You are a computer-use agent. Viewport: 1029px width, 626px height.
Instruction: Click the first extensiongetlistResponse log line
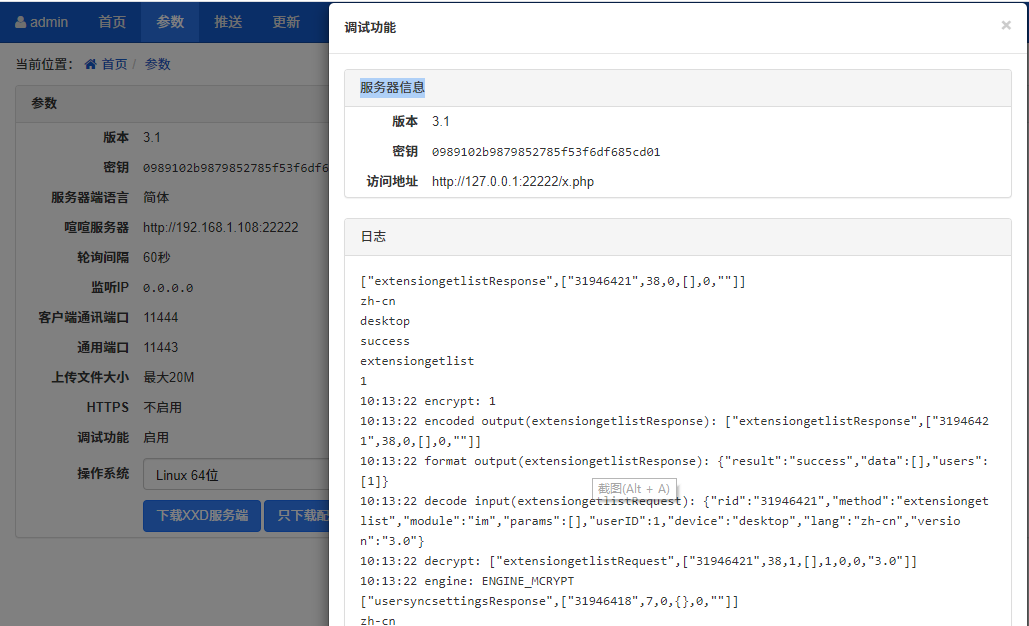553,281
